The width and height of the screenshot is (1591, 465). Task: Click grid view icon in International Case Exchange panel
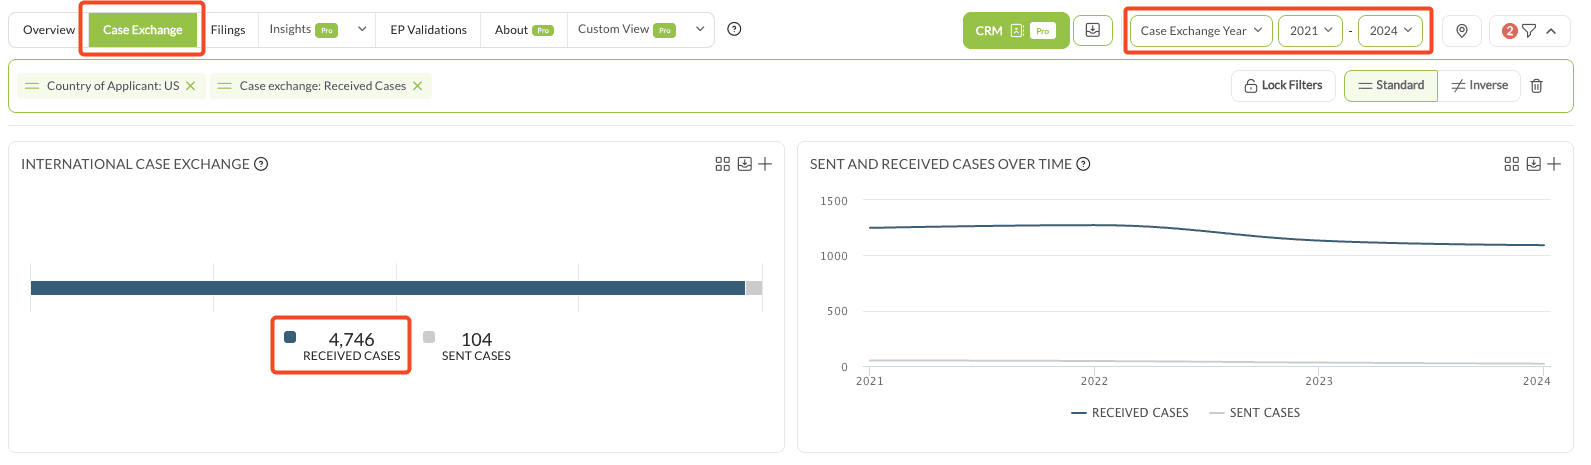tap(723, 164)
